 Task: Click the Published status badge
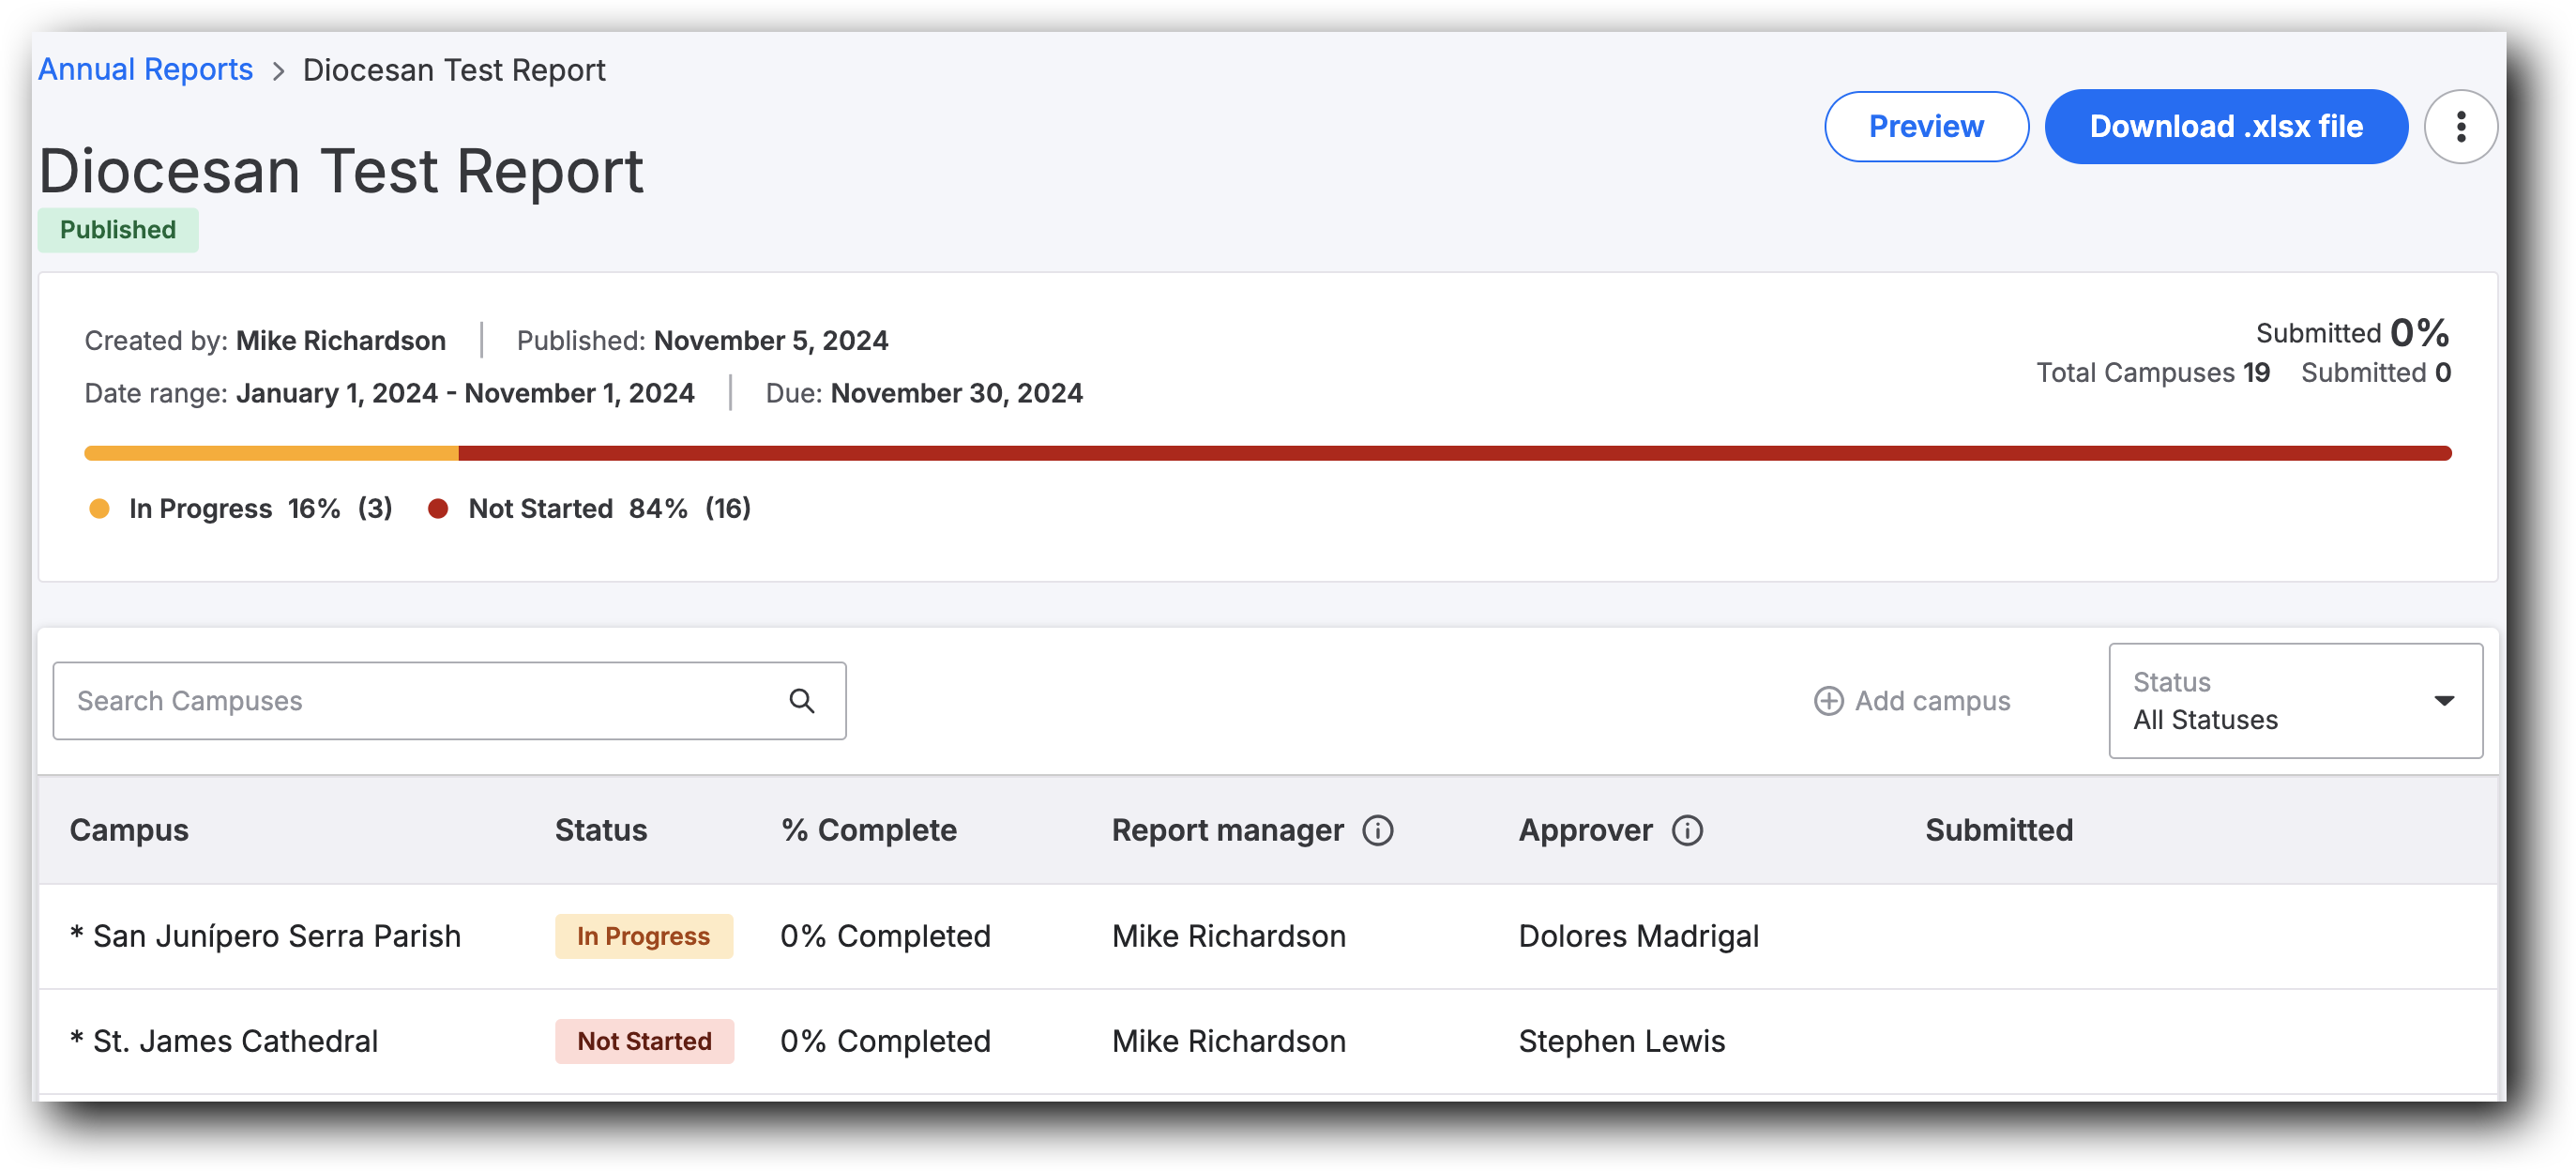point(117,229)
